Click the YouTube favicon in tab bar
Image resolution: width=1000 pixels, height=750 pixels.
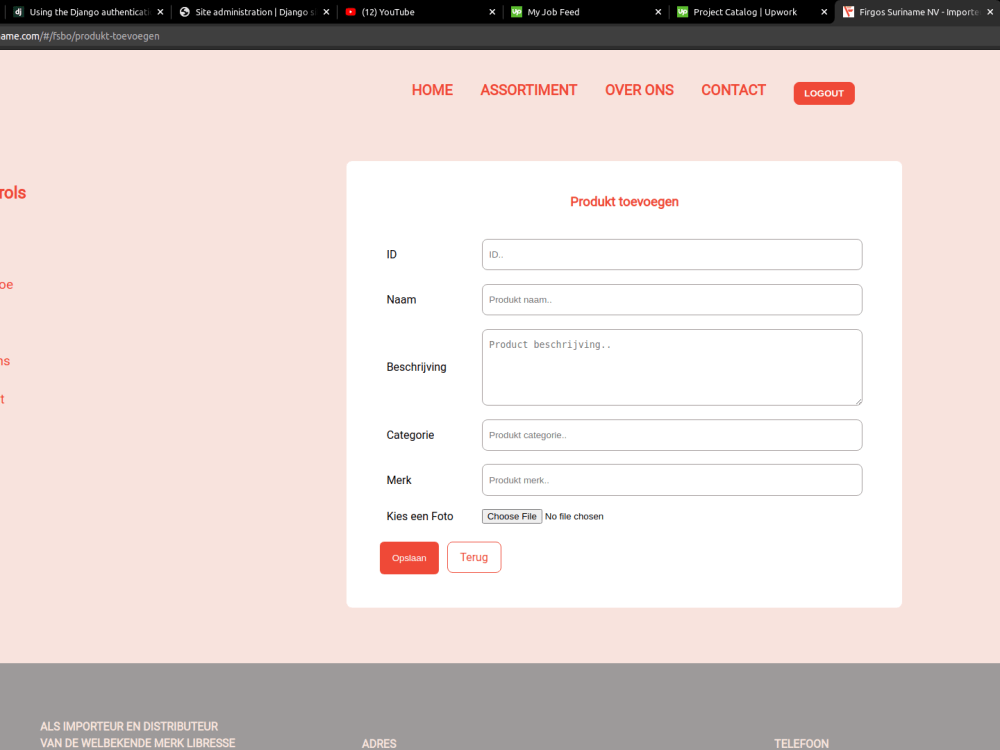click(350, 12)
